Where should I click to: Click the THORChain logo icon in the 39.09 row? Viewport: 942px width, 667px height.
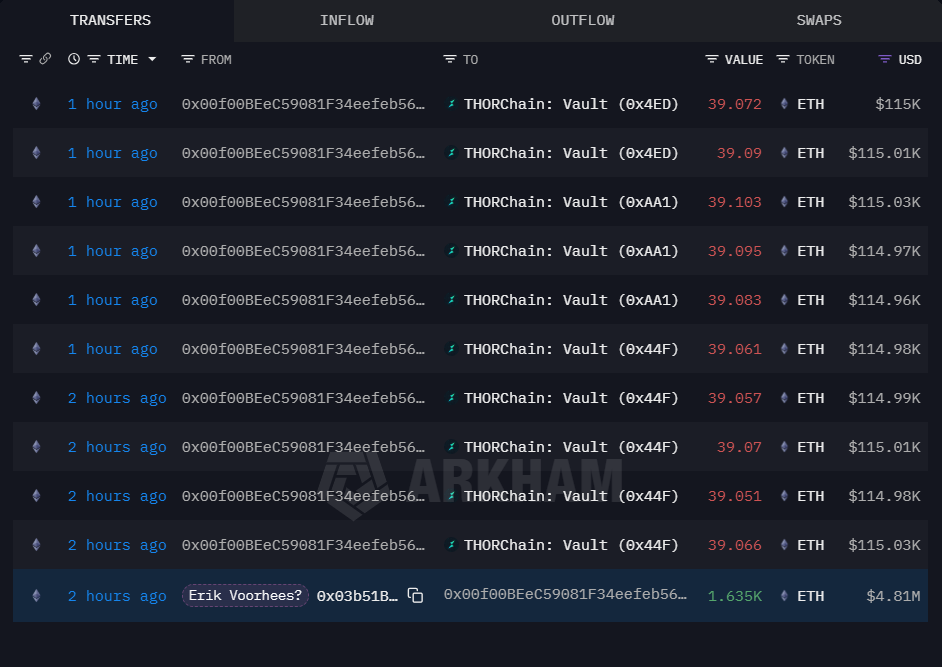[x=452, y=153]
